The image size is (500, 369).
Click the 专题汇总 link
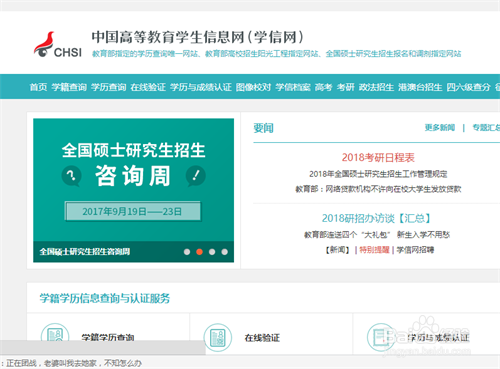coord(486,128)
